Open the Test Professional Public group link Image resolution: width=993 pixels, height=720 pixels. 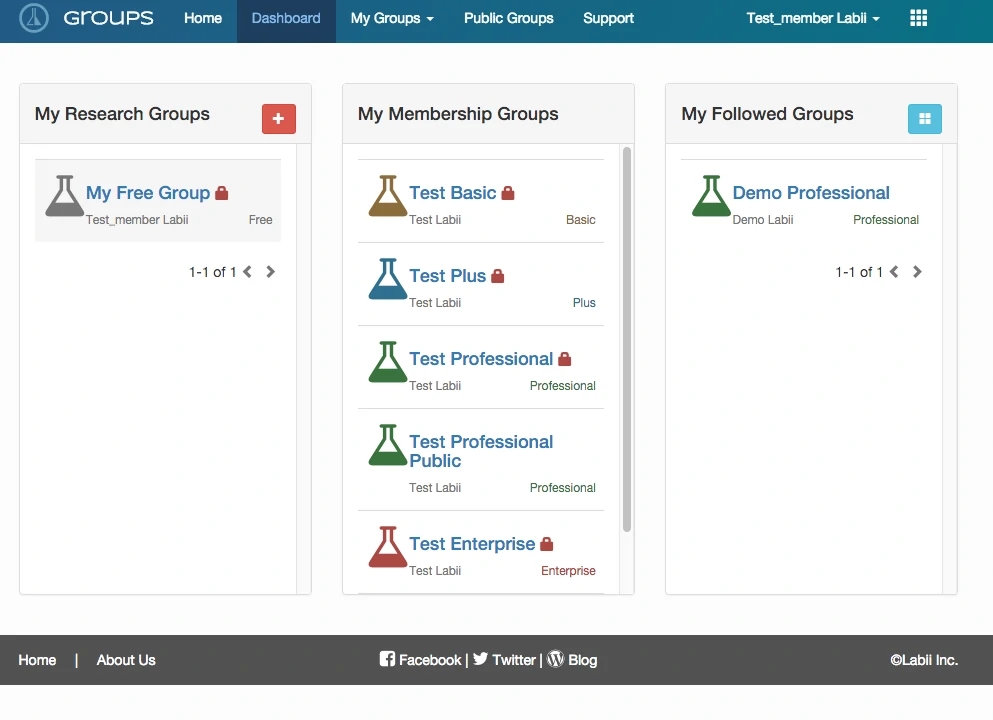point(480,451)
